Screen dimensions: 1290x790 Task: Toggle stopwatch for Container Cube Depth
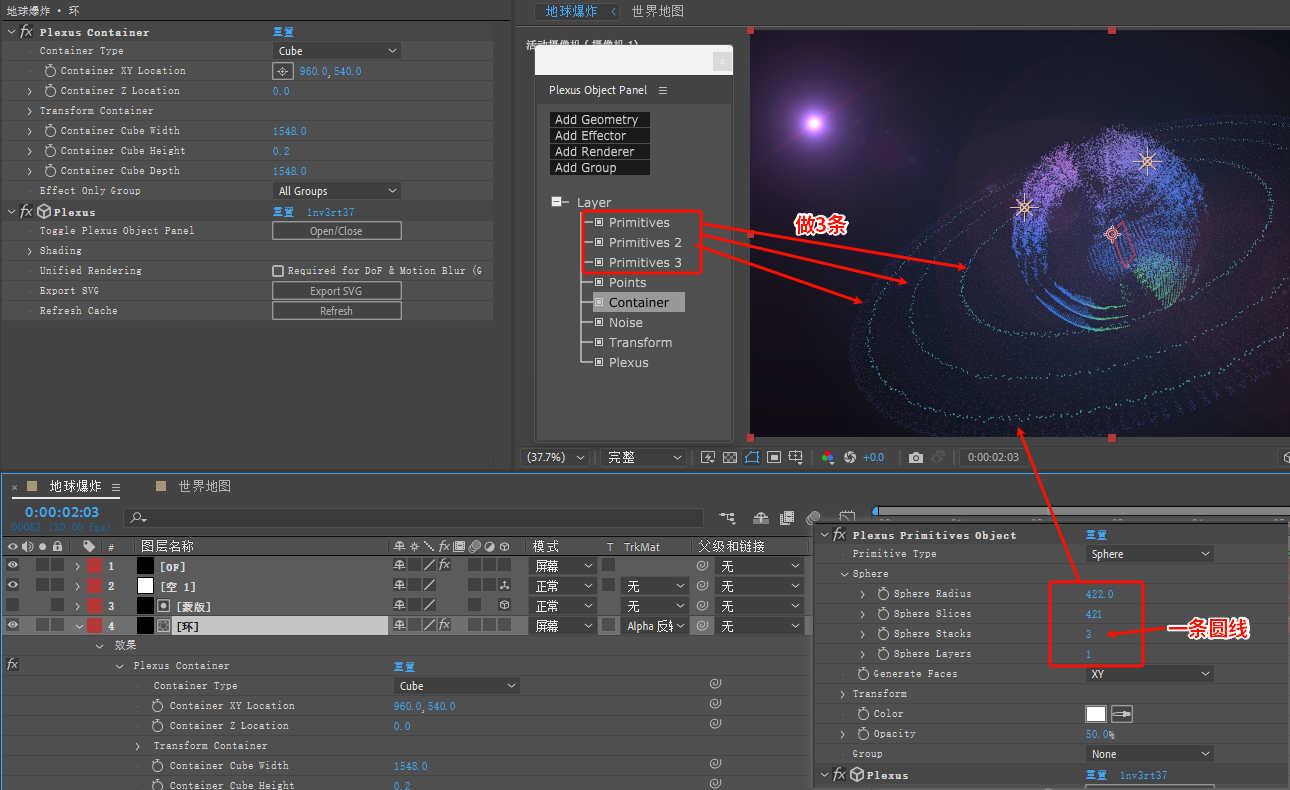pos(51,171)
